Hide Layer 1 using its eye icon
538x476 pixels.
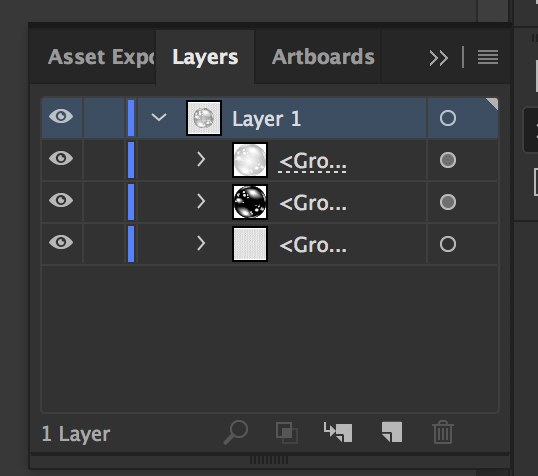61,116
